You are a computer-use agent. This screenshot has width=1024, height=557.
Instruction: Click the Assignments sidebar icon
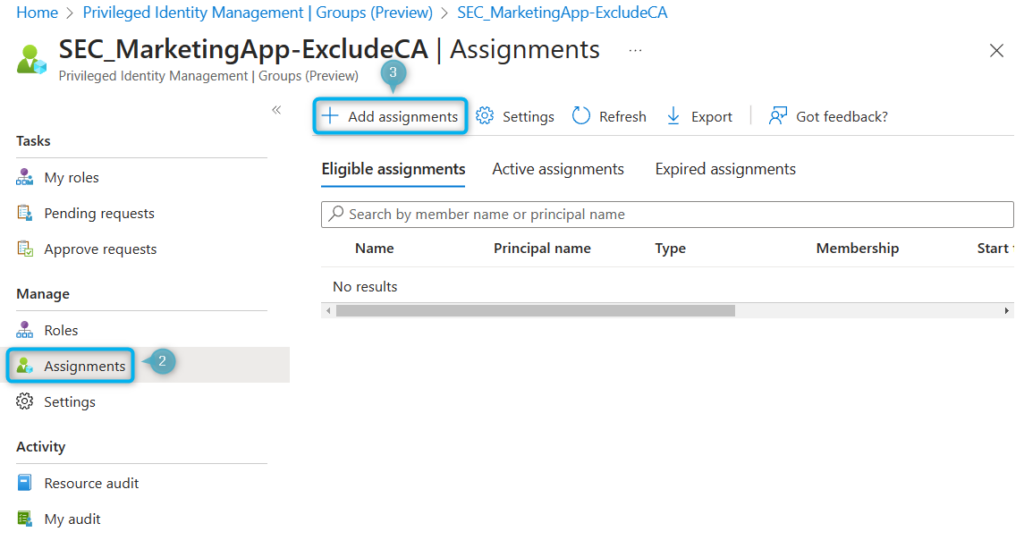pos(25,366)
